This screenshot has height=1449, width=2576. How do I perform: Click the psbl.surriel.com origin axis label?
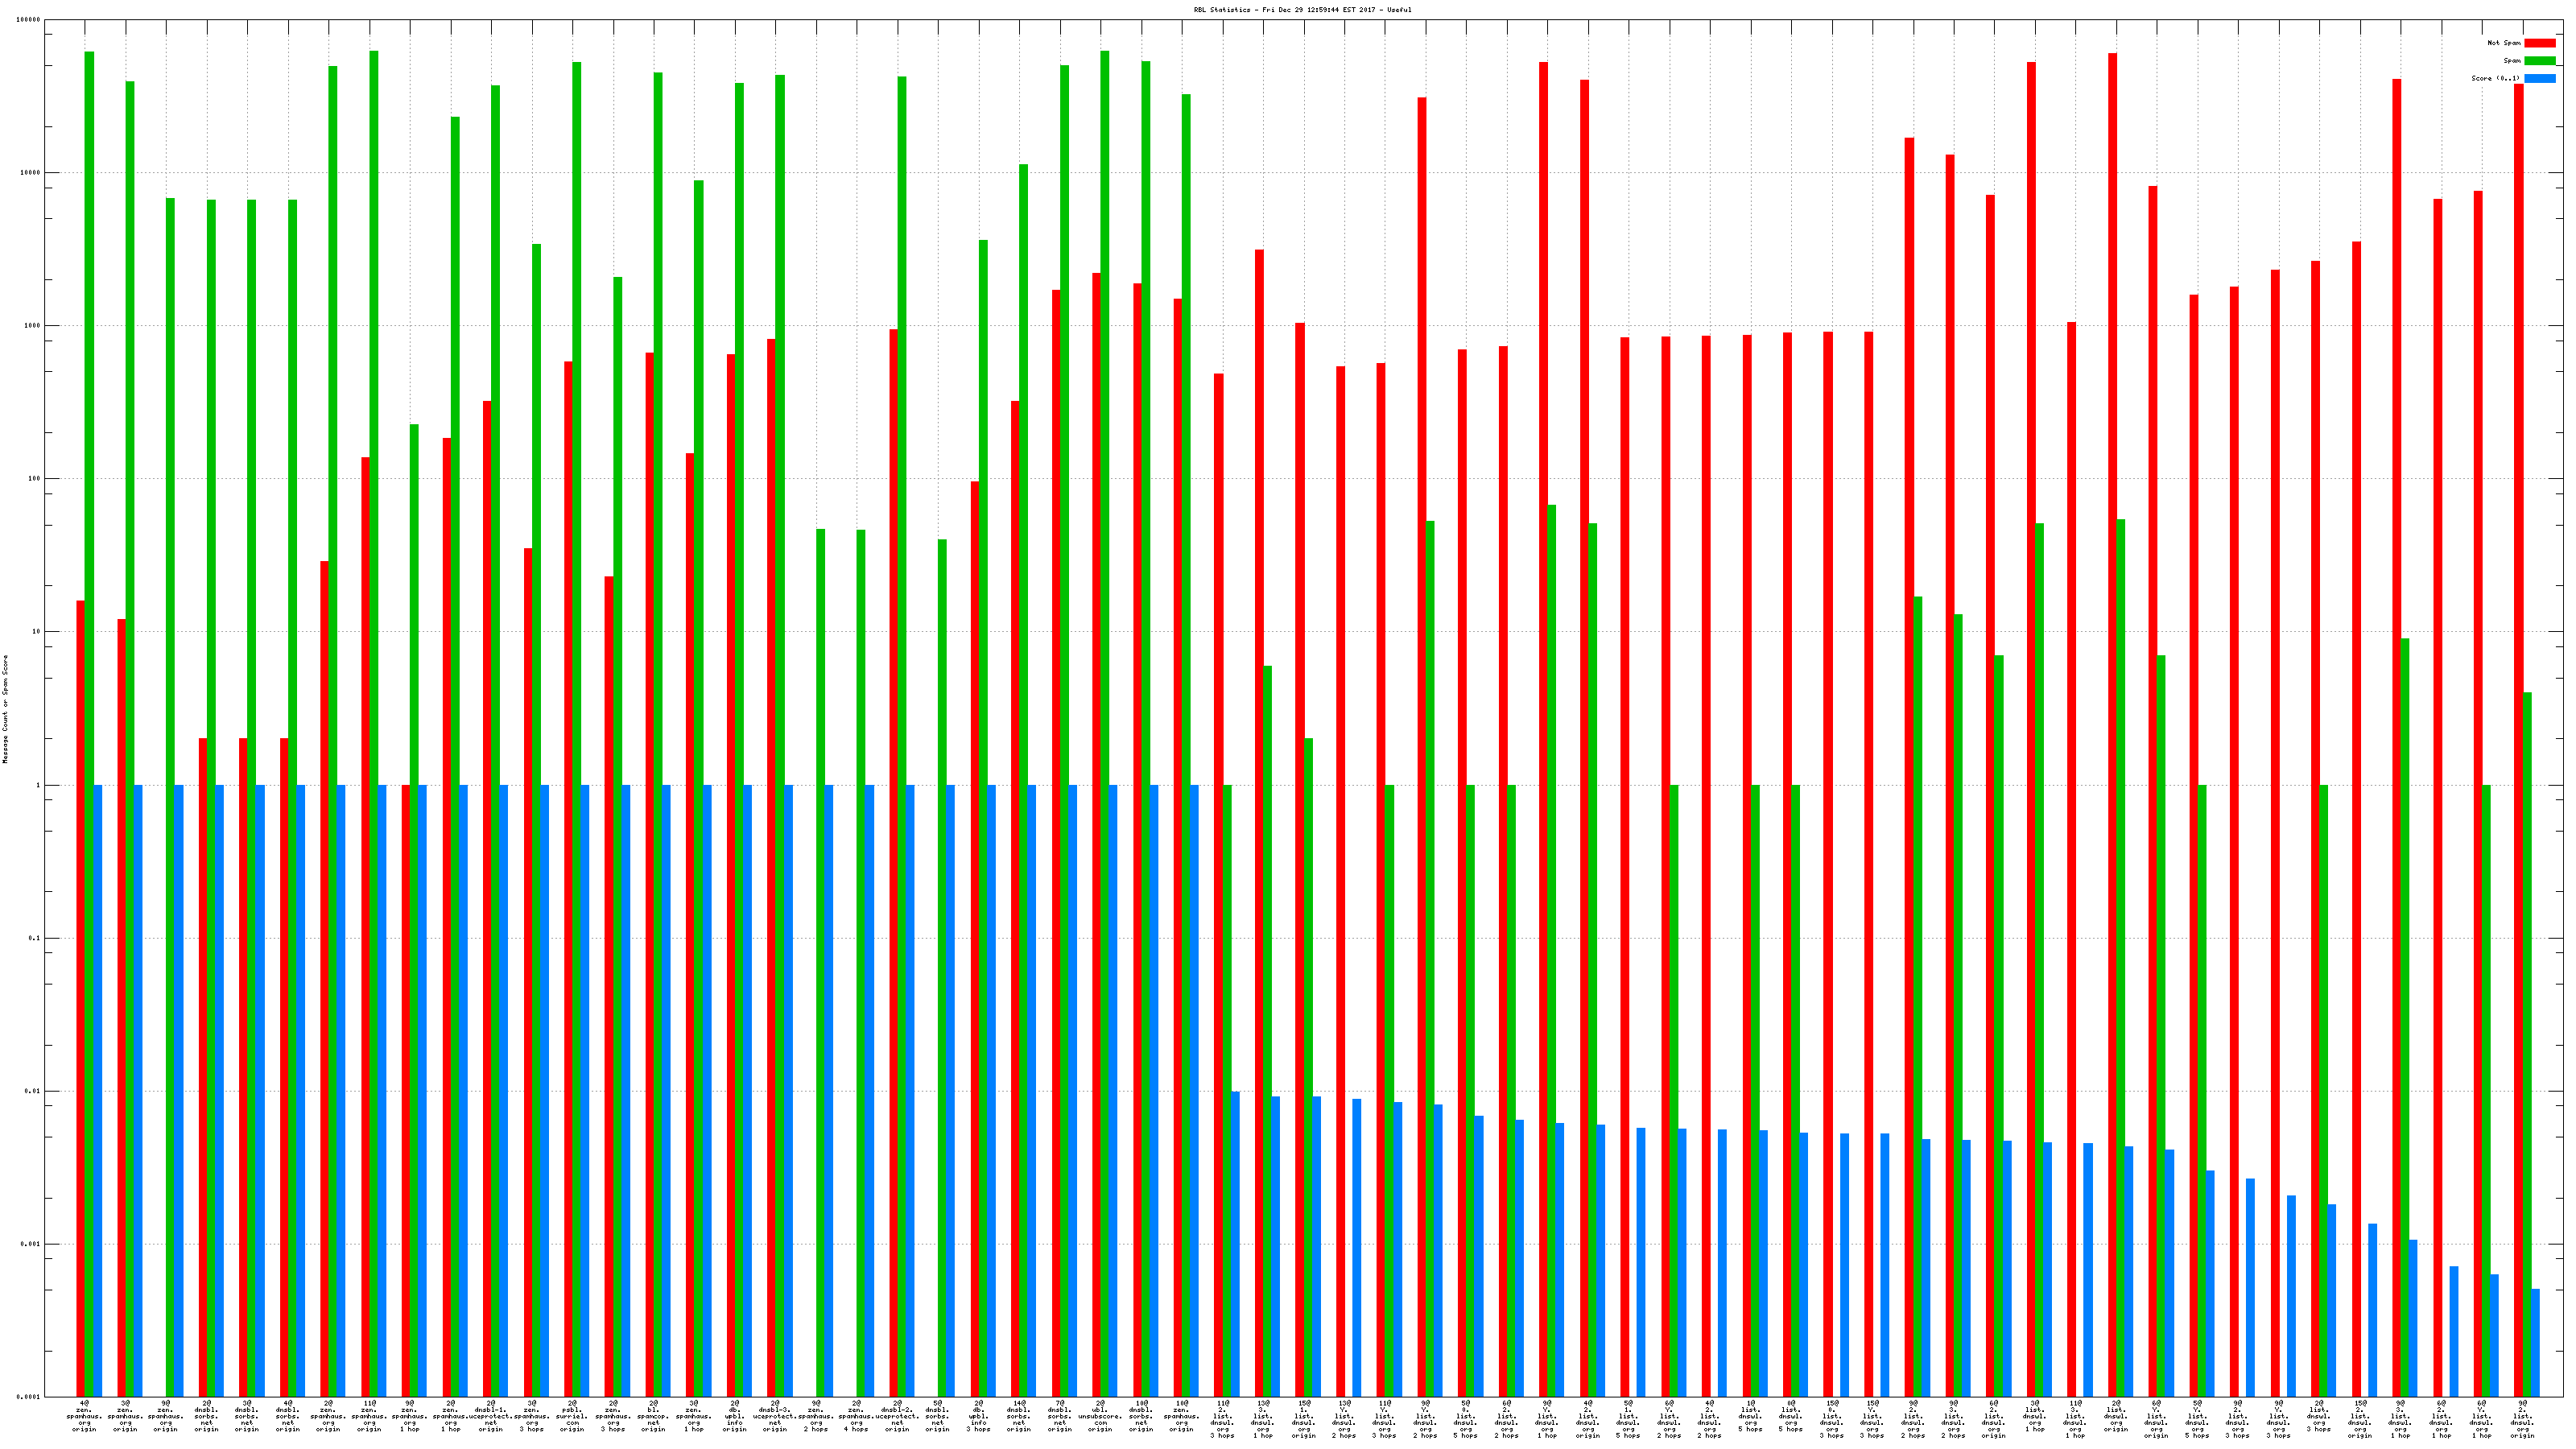point(572,1416)
